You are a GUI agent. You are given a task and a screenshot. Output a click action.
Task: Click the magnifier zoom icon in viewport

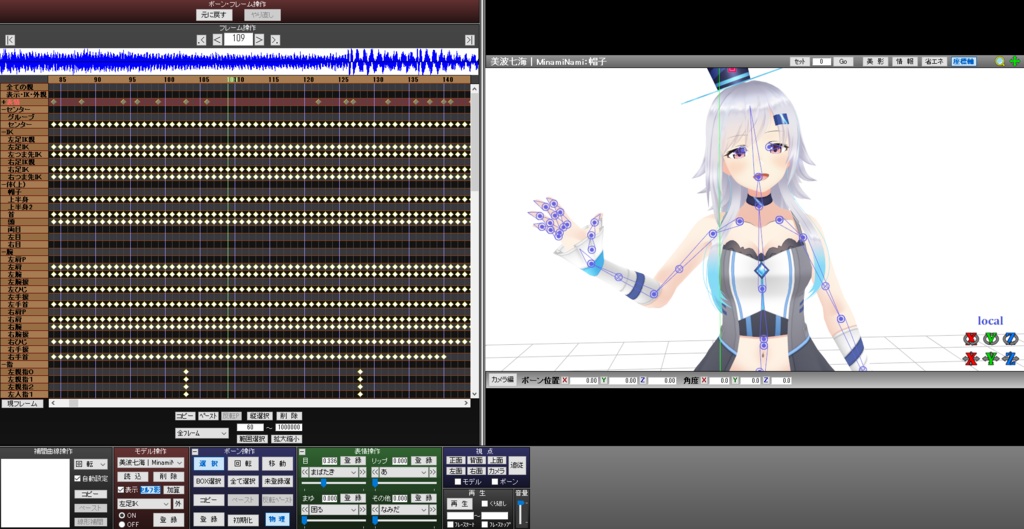click(1000, 61)
